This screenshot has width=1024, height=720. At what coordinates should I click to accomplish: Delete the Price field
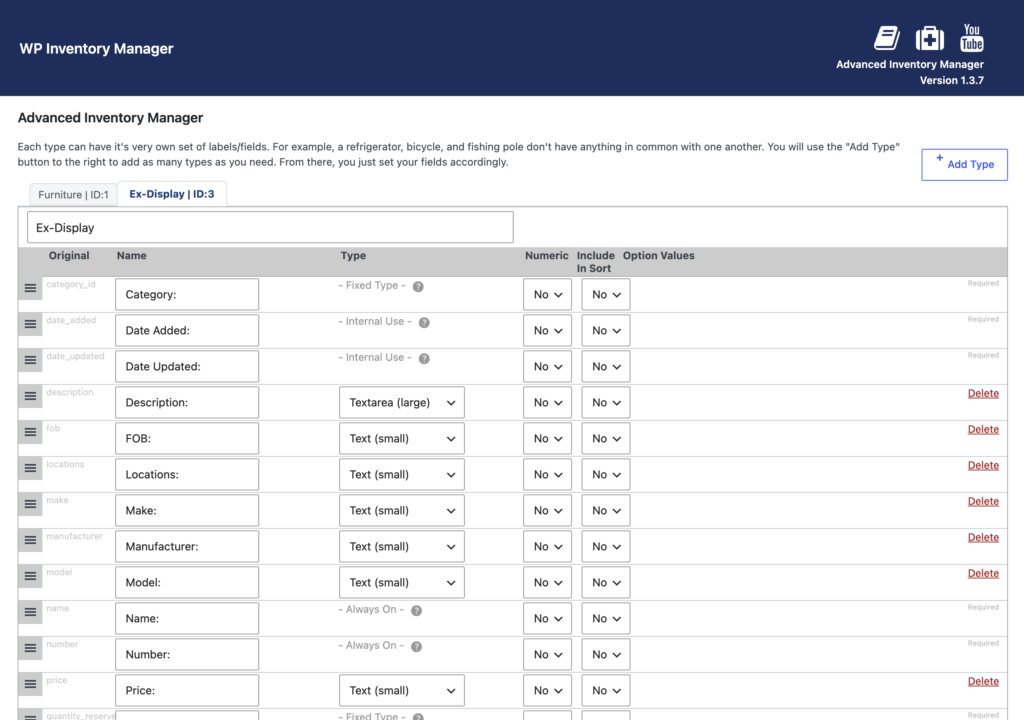click(x=983, y=681)
